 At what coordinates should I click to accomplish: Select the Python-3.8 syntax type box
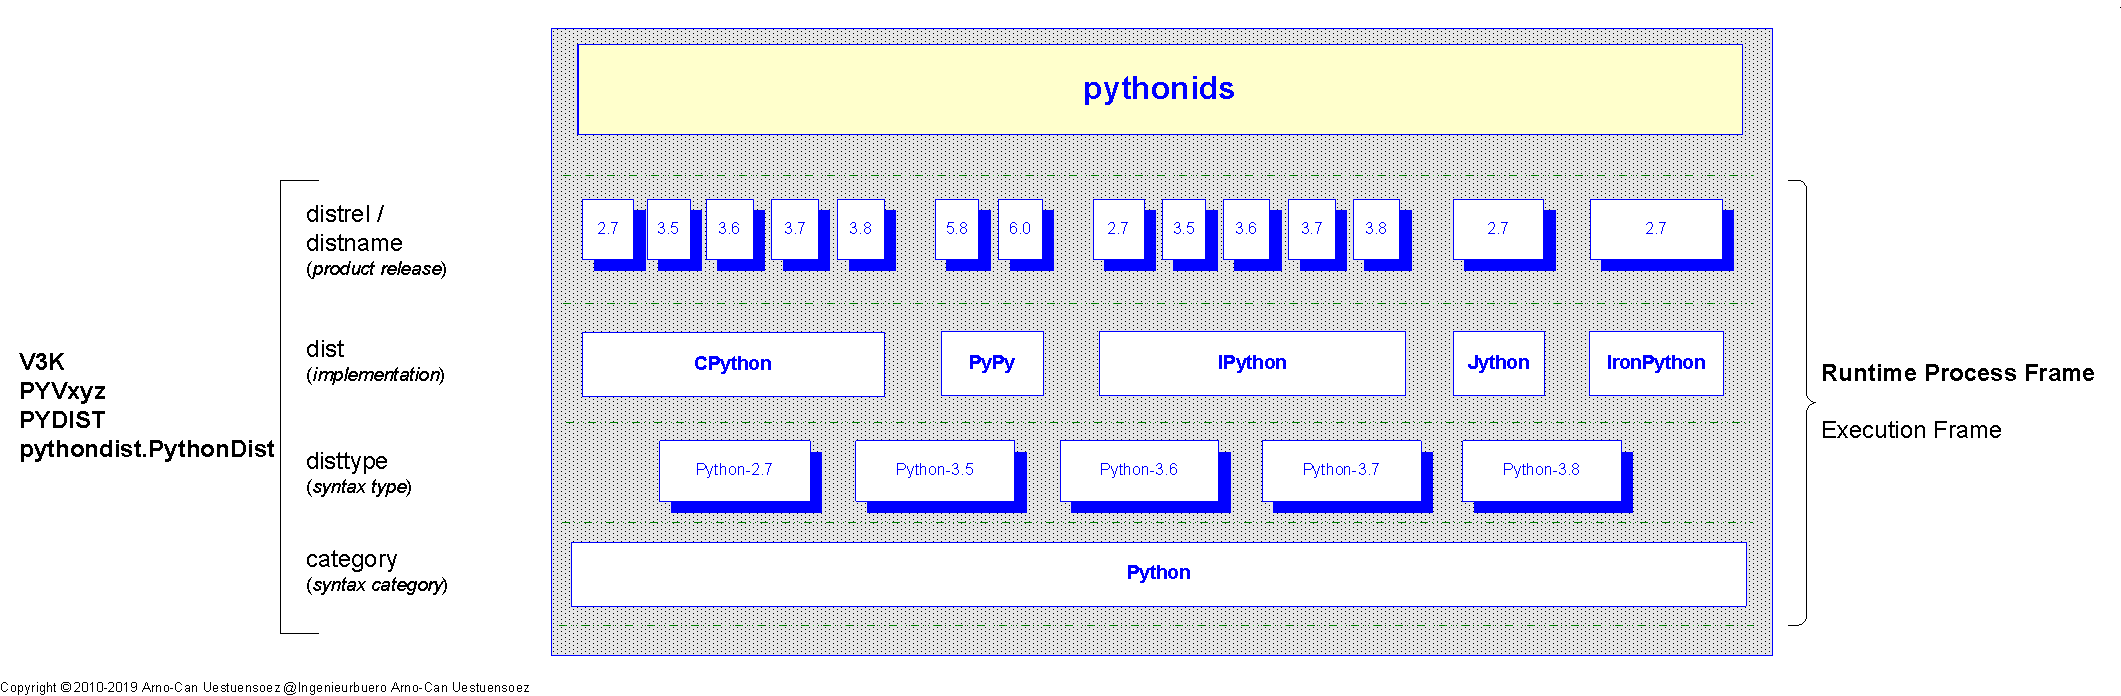[1541, 470]
